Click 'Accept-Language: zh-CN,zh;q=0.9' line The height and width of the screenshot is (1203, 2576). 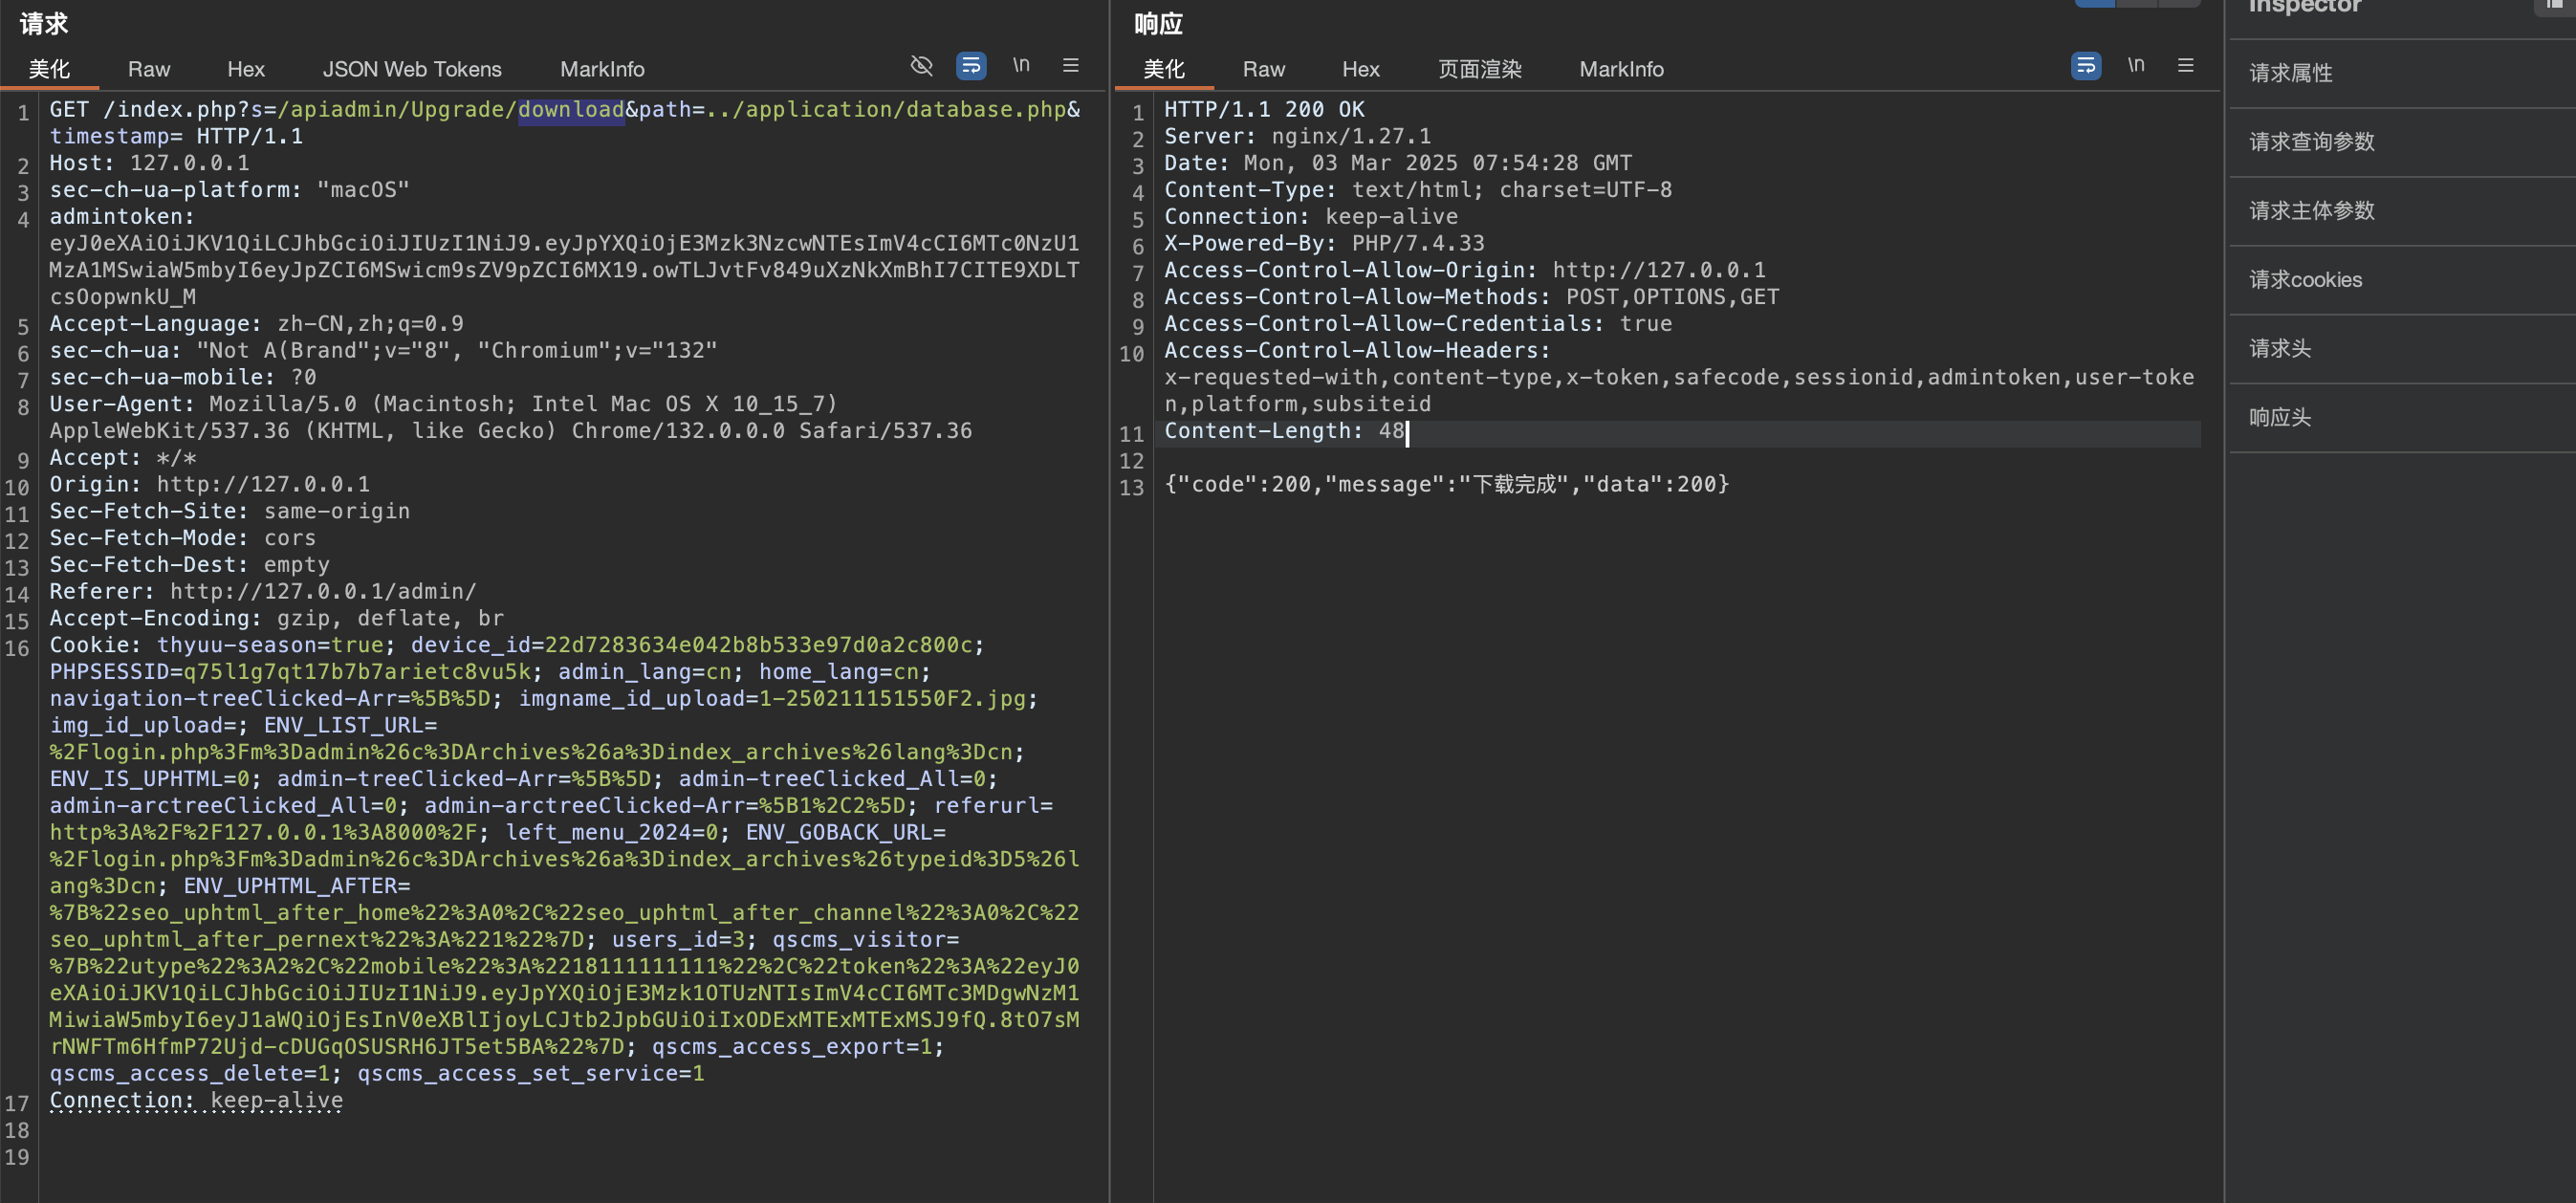(x=257, y=324)
